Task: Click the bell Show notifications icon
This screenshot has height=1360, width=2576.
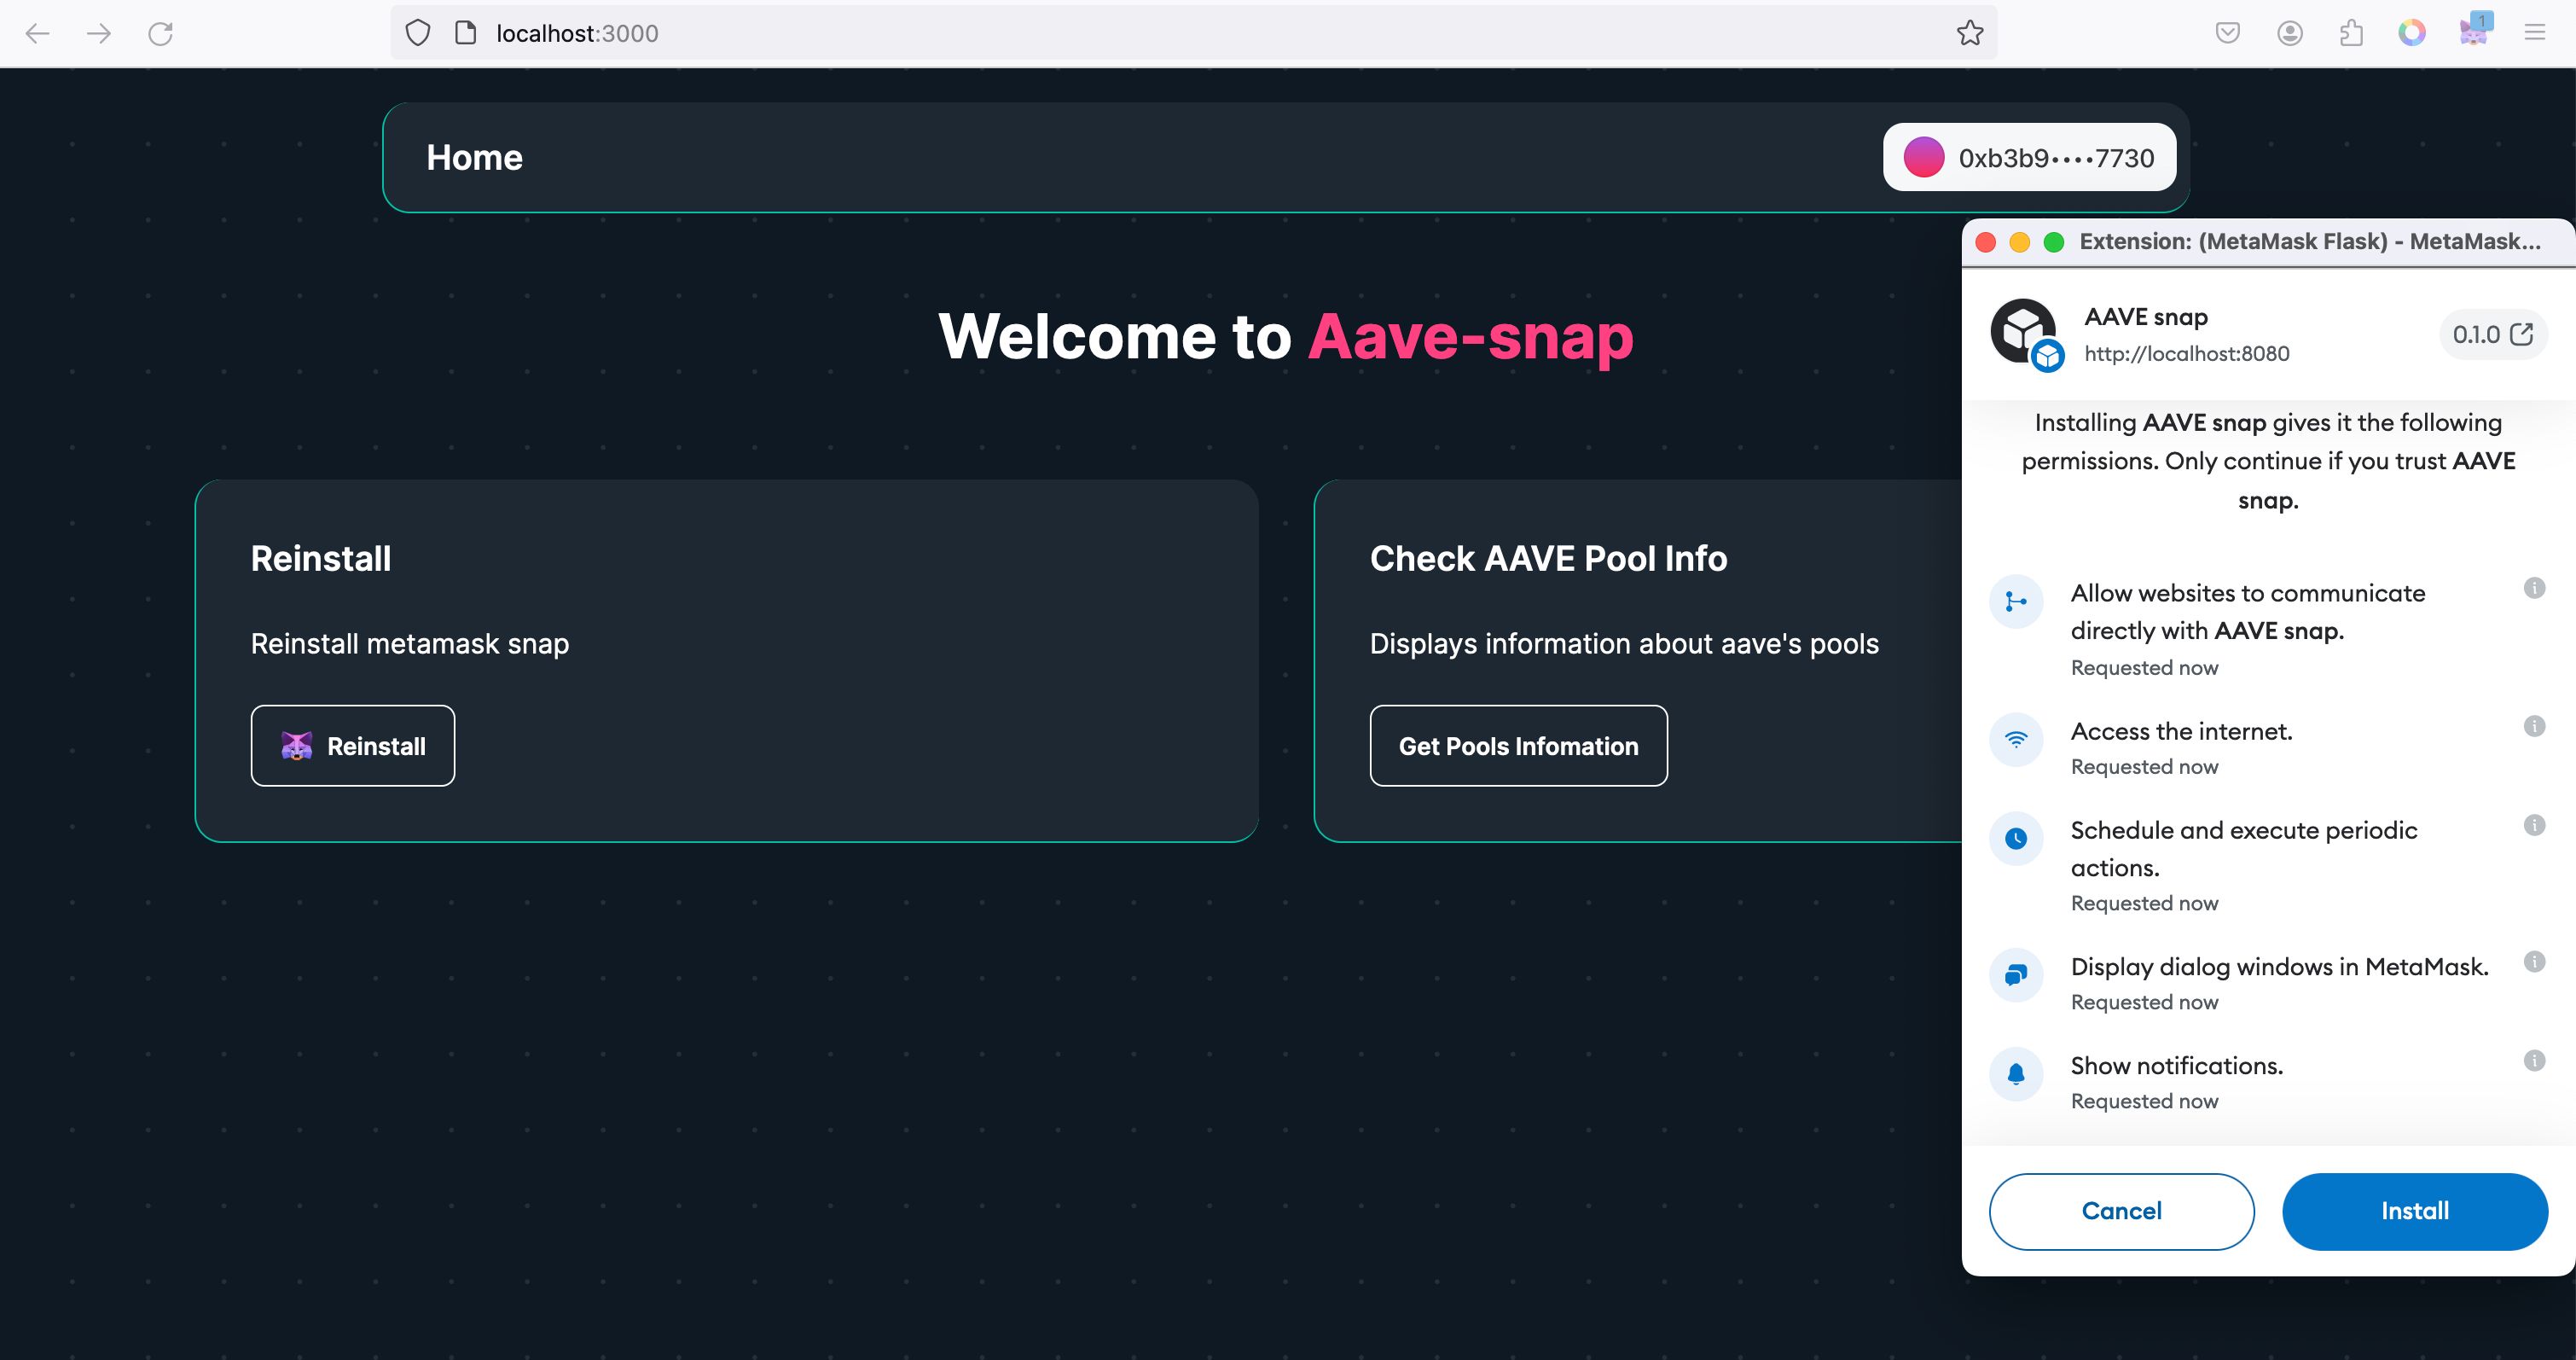Action: 2016,1074
